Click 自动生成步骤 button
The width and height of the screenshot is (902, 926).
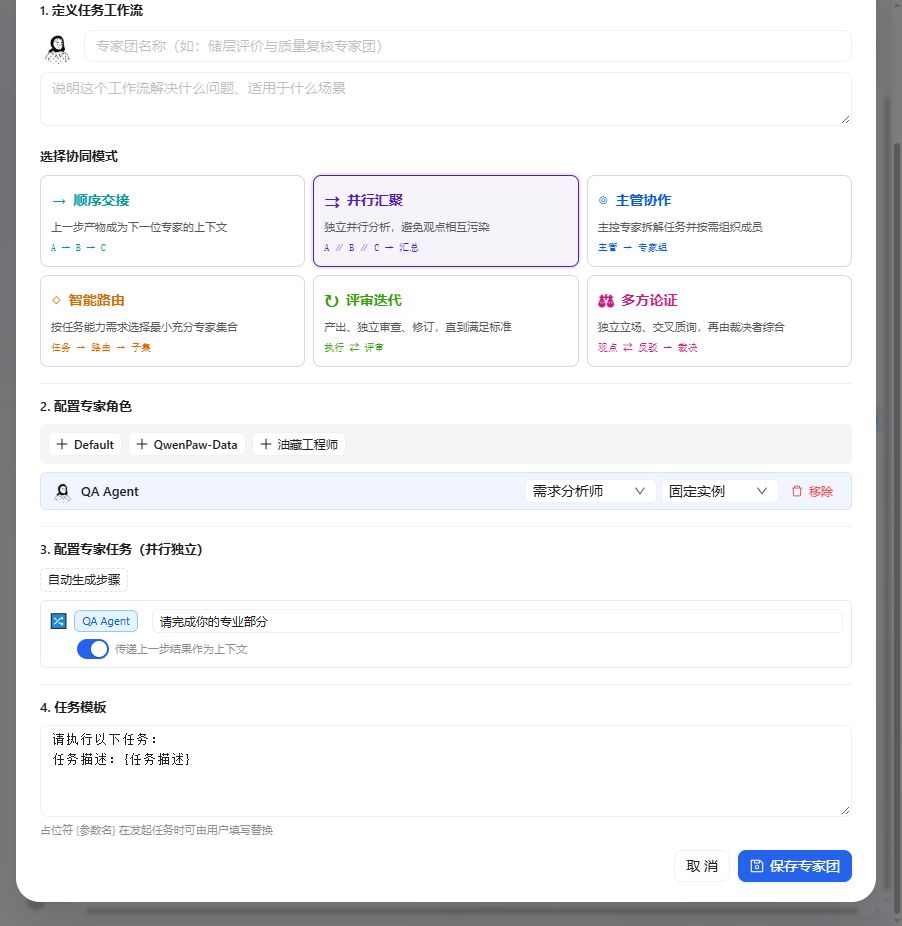(x=84, y=580)
